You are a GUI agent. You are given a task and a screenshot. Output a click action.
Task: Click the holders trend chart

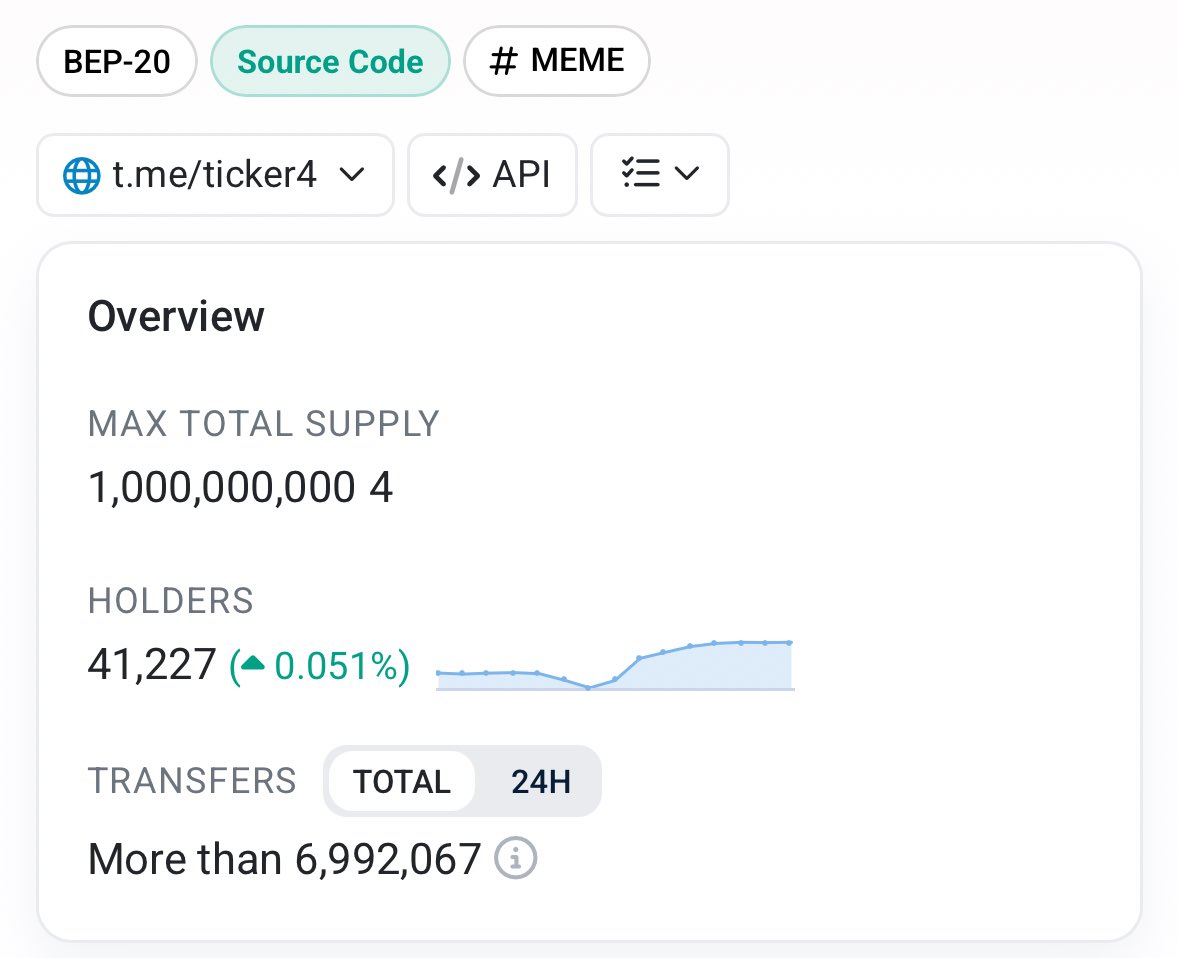[614, 665]
